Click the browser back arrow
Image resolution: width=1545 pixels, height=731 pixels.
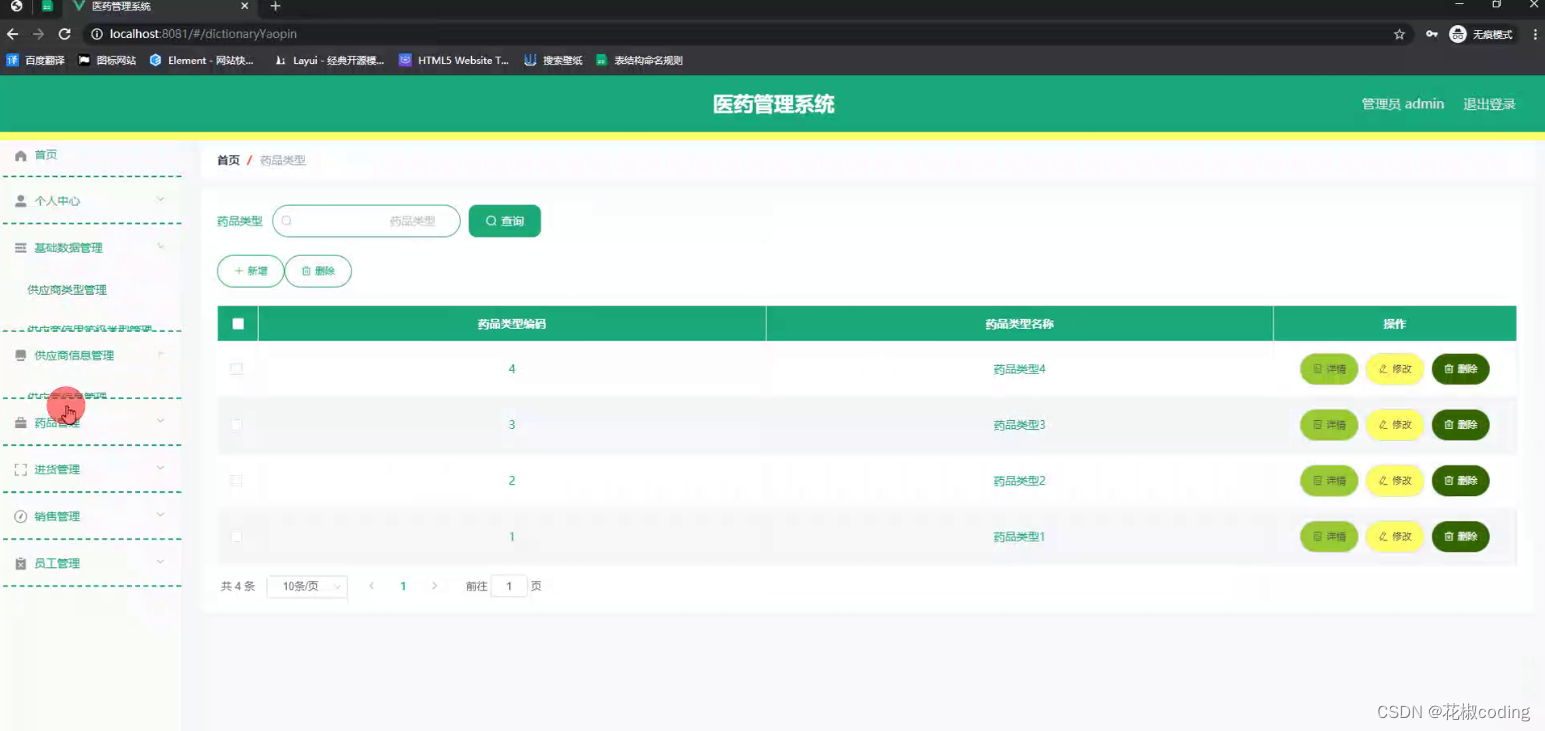(12, 34)
